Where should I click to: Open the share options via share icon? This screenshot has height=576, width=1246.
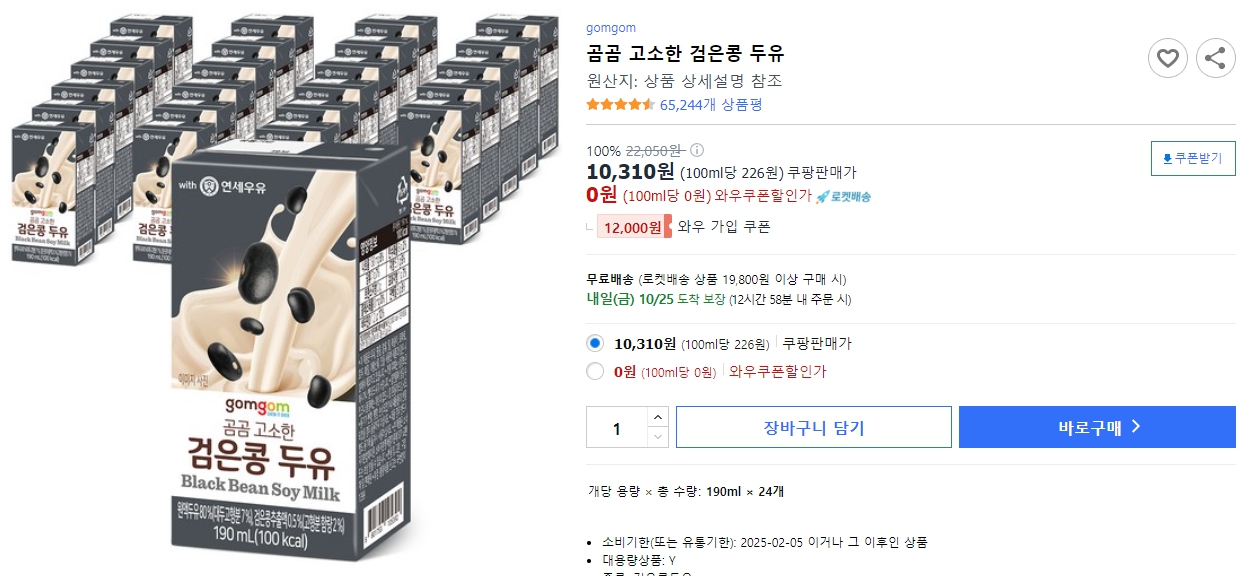coord(1216,58)
